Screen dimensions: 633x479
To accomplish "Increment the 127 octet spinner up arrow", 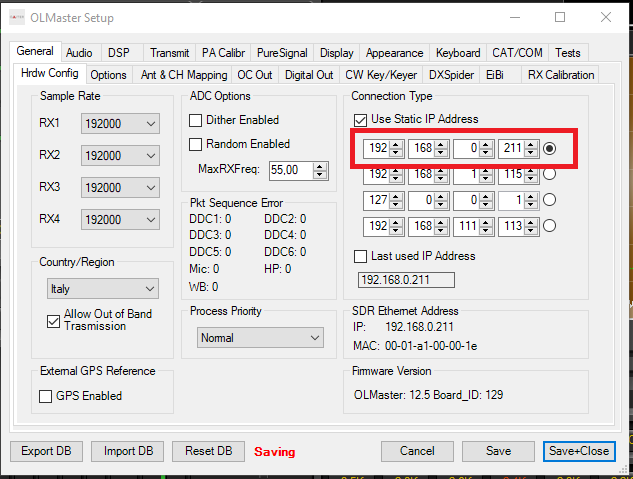I will (396, 196).
